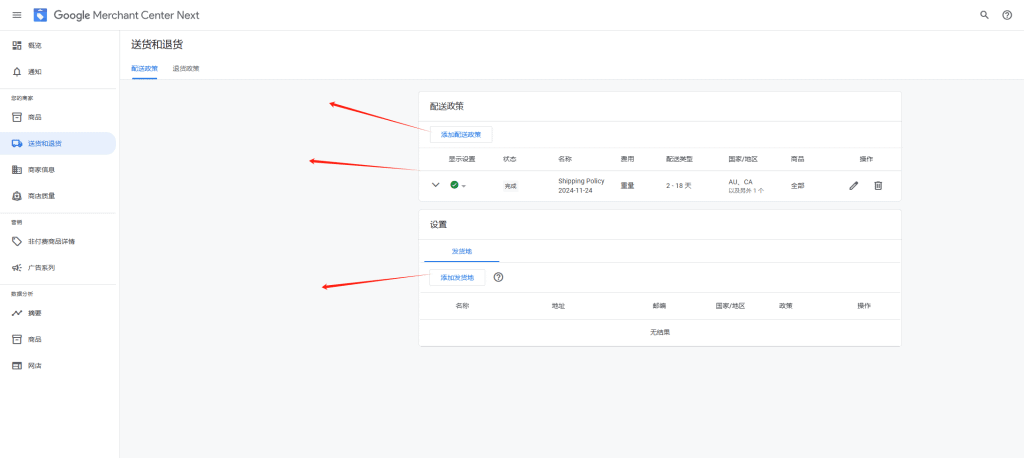Open the hamburger main menu
The image size is (1024, 458).
[x=17, y=15]
